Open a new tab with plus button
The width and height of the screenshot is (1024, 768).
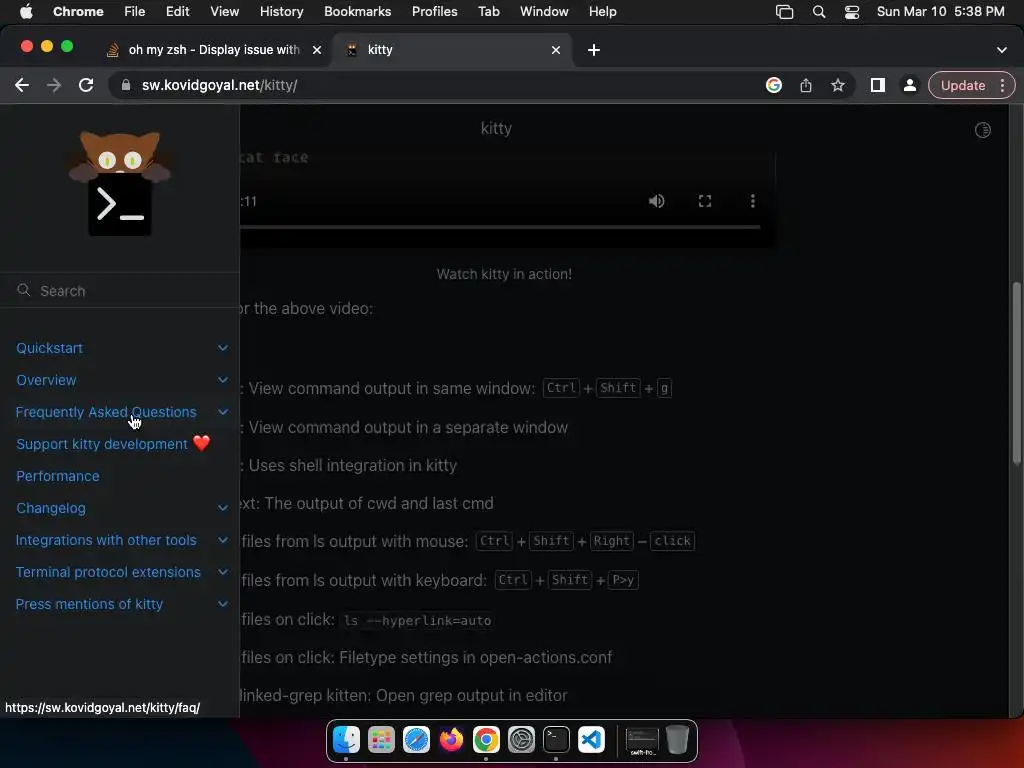(x=594, y=50)
